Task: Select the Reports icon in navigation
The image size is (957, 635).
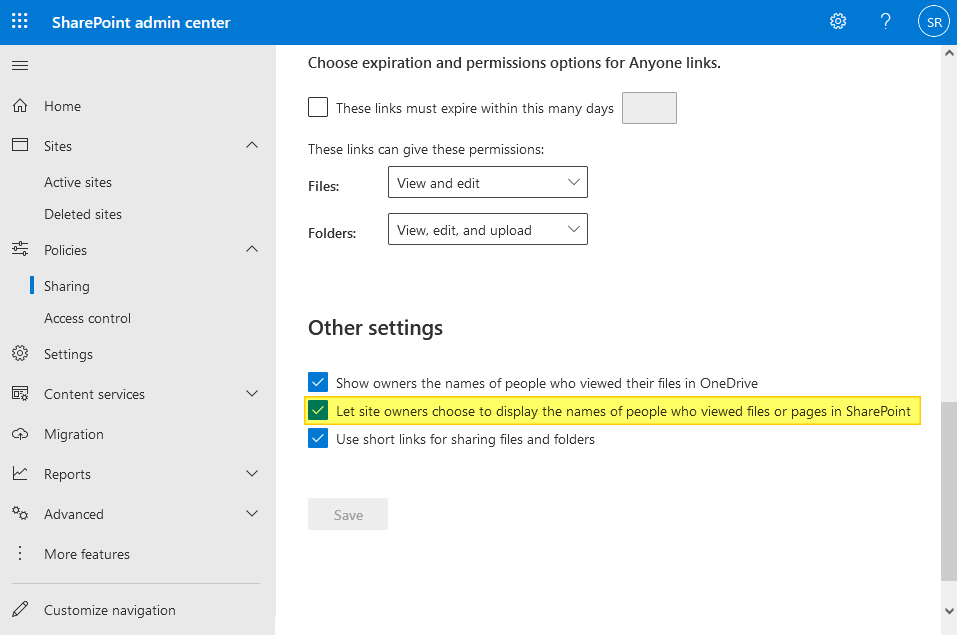Action: click(x=19, y=473)
